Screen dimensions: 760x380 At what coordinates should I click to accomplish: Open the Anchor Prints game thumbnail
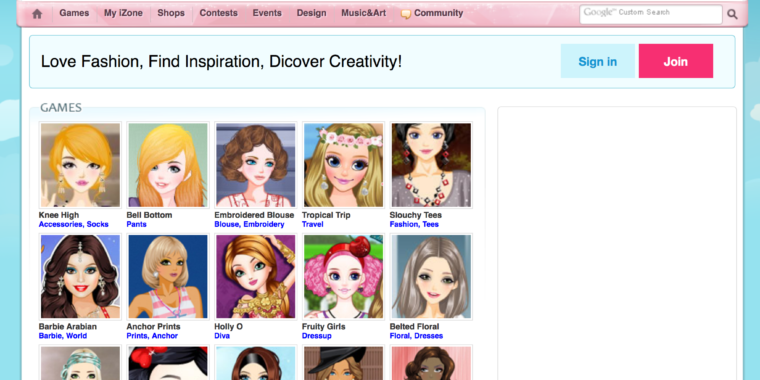pos(168,277)
